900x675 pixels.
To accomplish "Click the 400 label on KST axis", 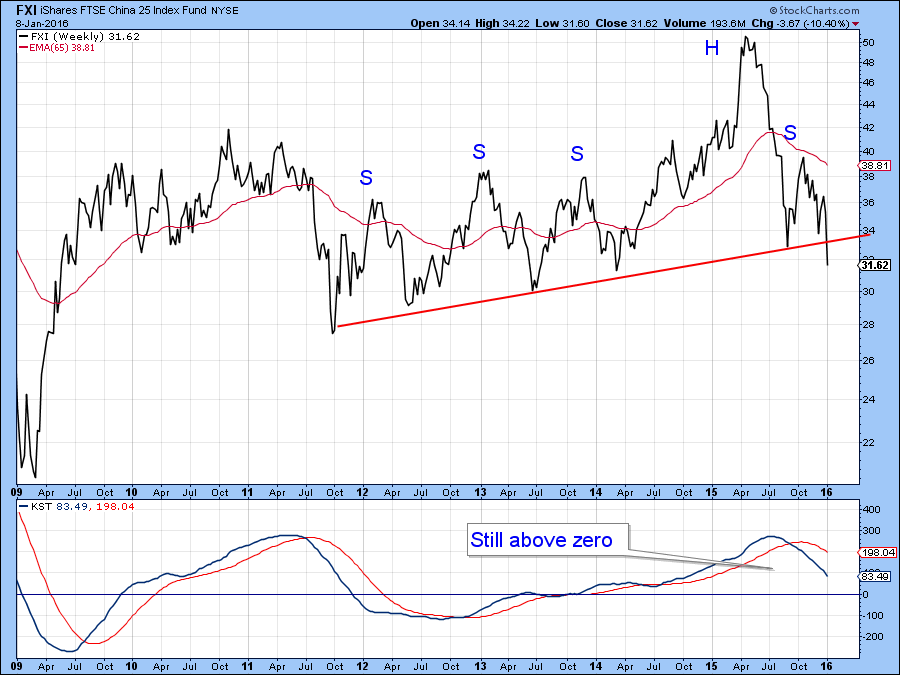I will coord(871,510).
